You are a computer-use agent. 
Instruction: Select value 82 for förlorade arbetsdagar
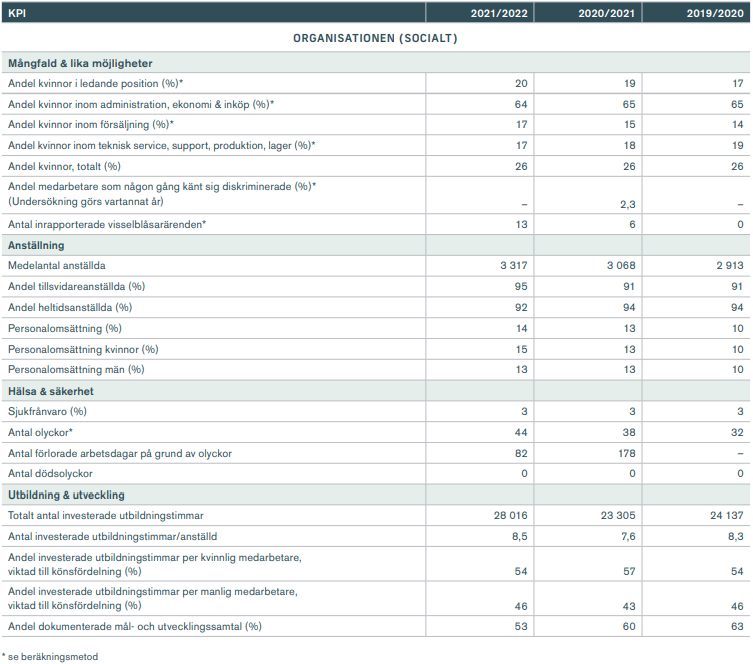click(x=521, y=454)
